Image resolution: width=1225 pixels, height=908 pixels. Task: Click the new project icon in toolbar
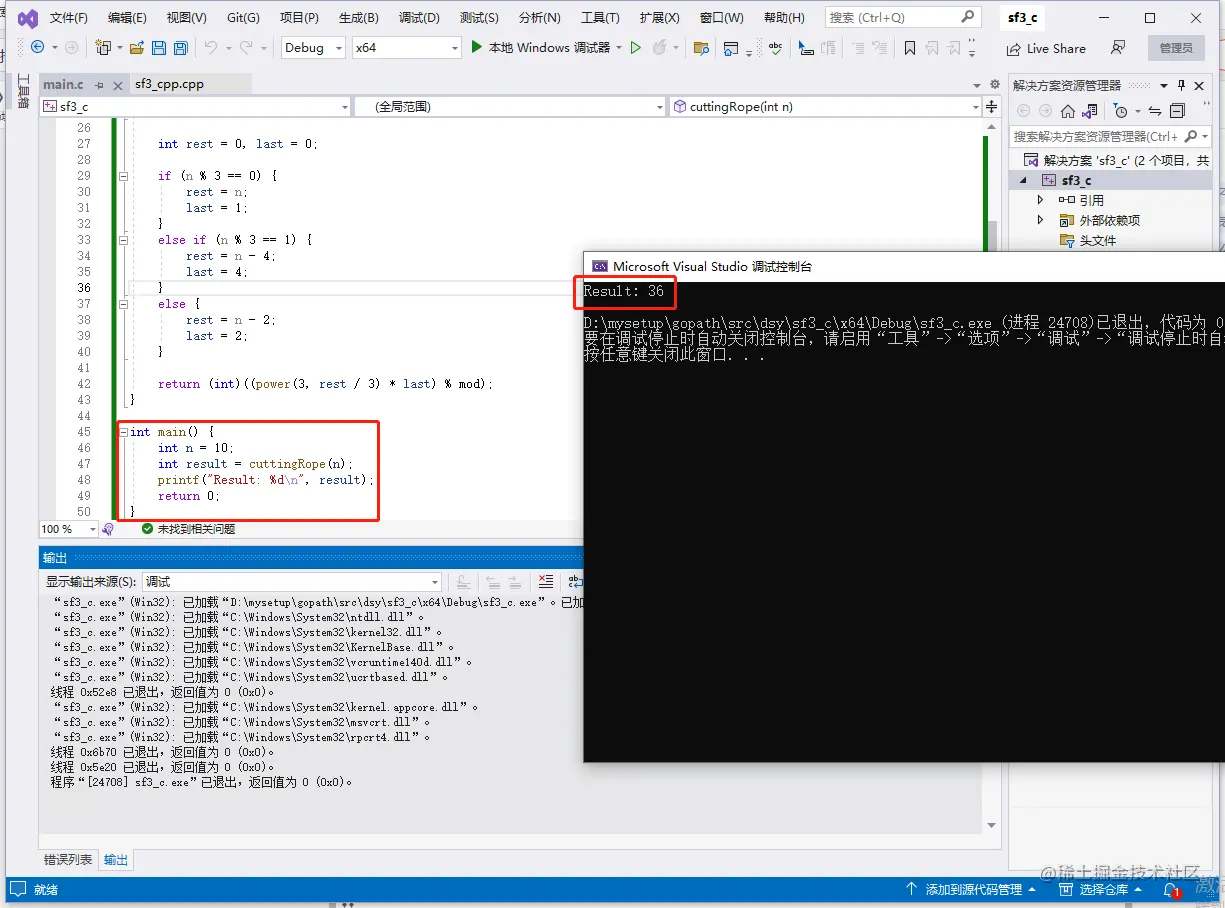click(102, 47)
